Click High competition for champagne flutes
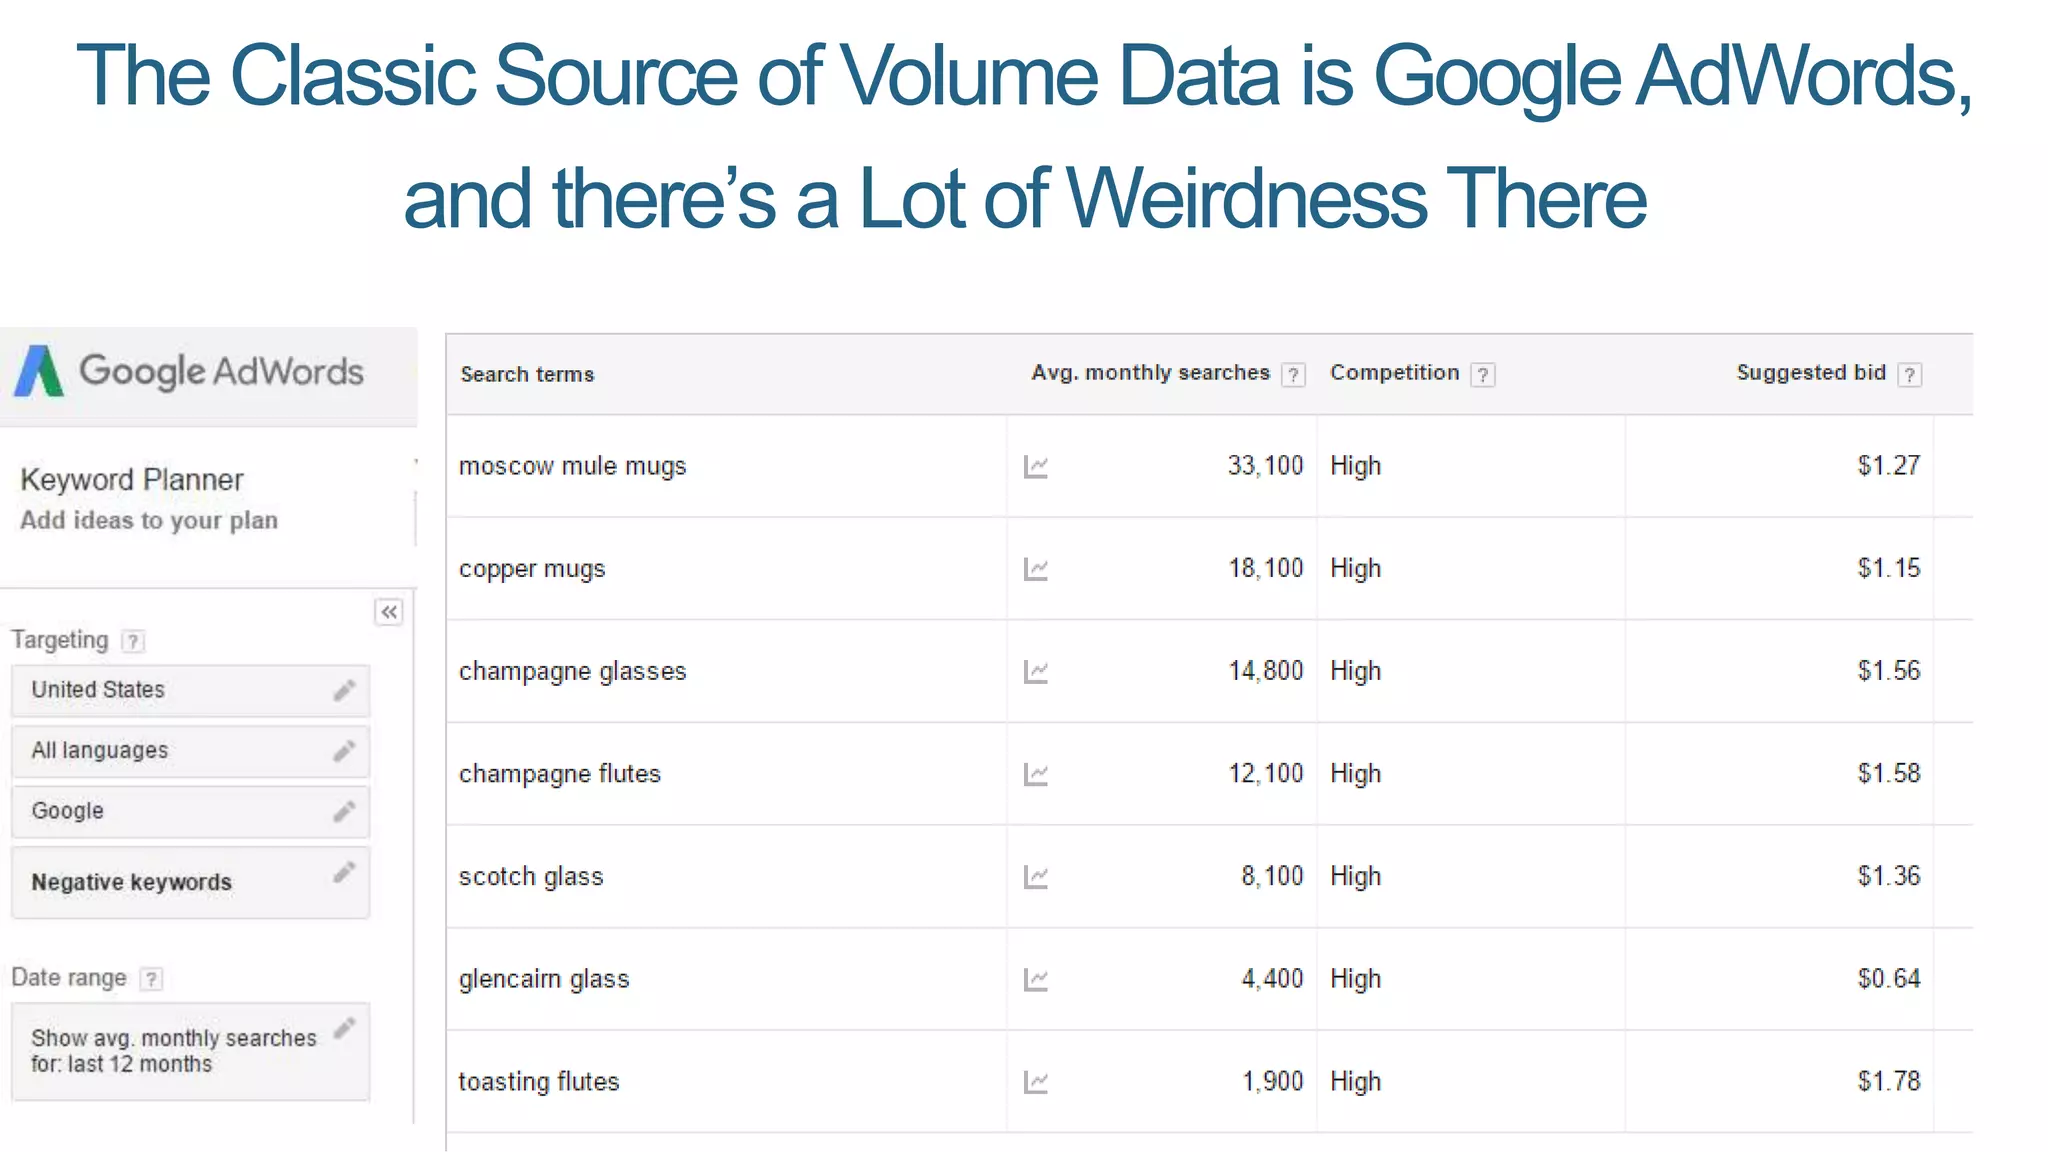The height and width of the screenshot is (1152, 2048). (1355, 774)
